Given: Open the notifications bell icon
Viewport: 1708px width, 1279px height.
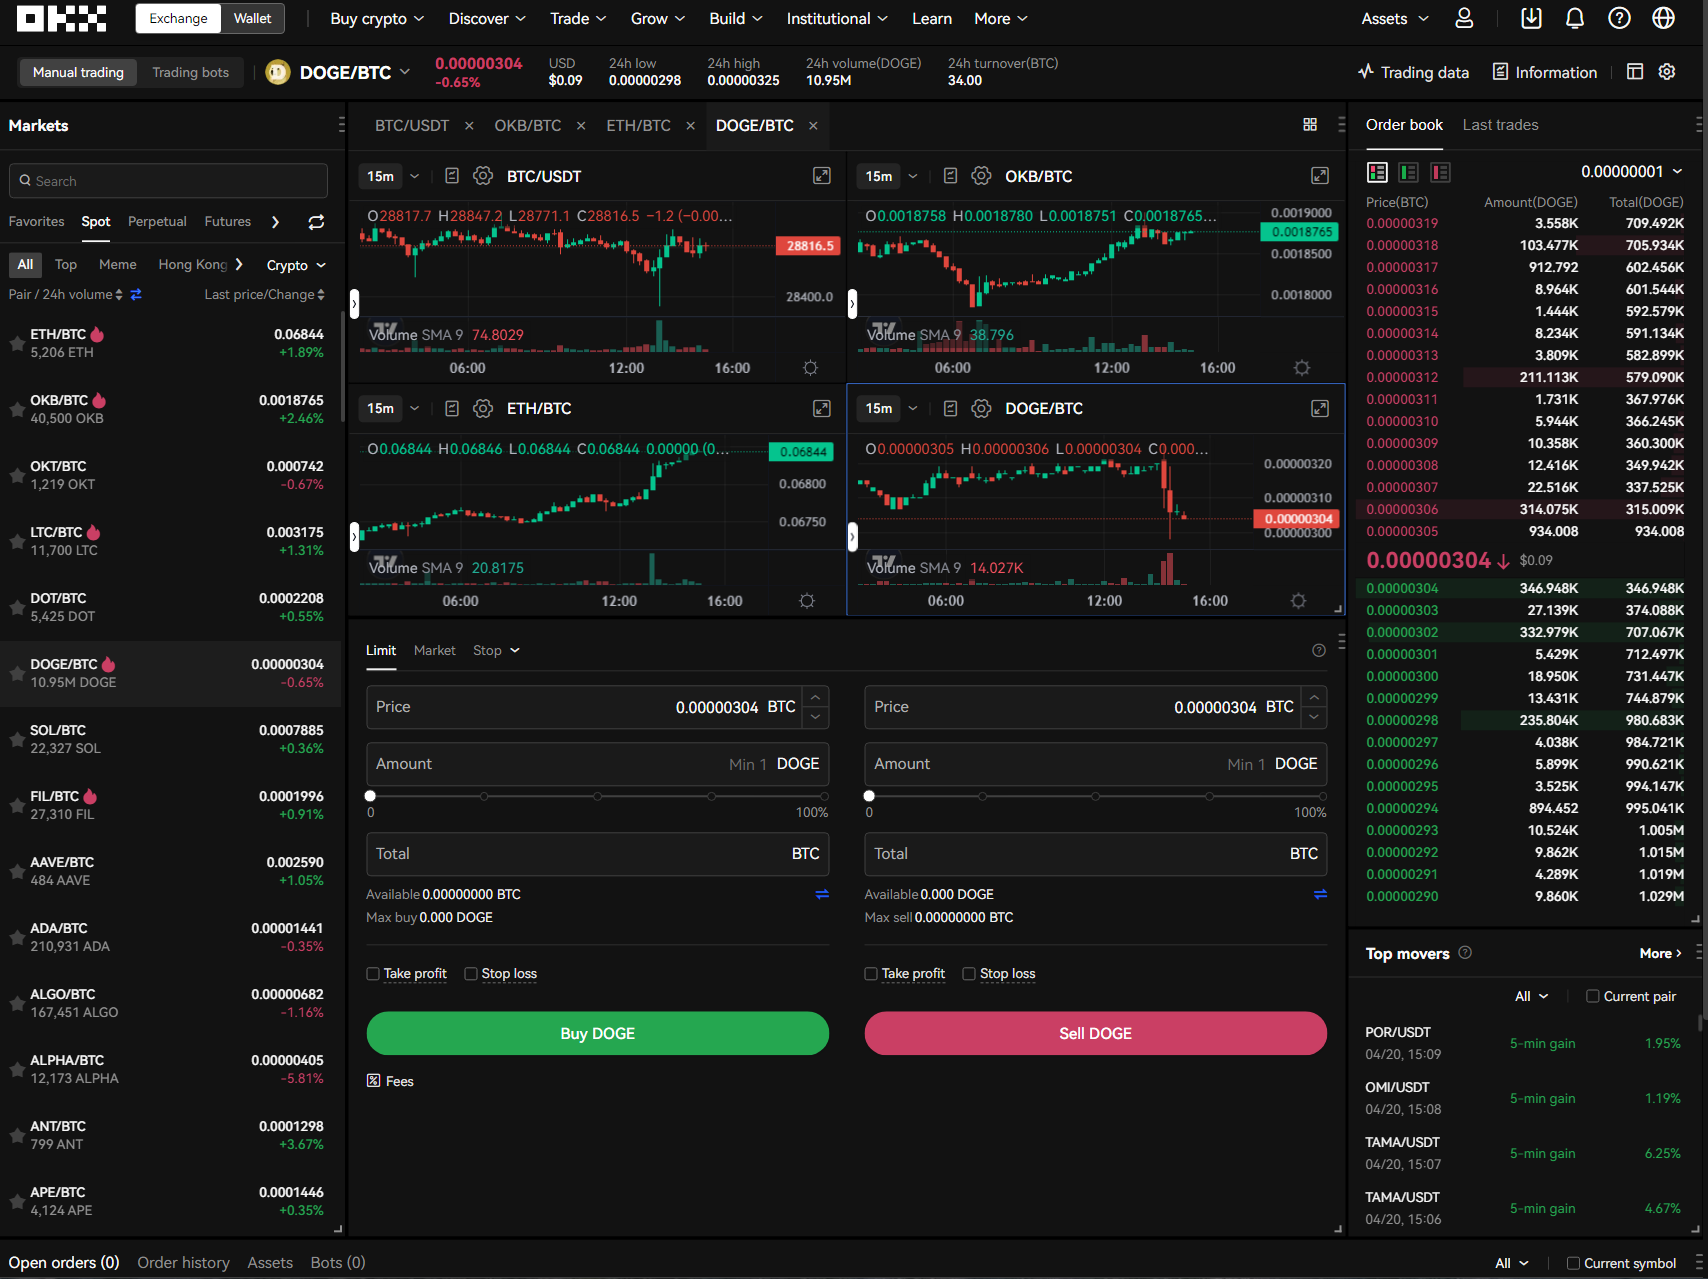Looking at the screenshot, I should point(1574,18).
